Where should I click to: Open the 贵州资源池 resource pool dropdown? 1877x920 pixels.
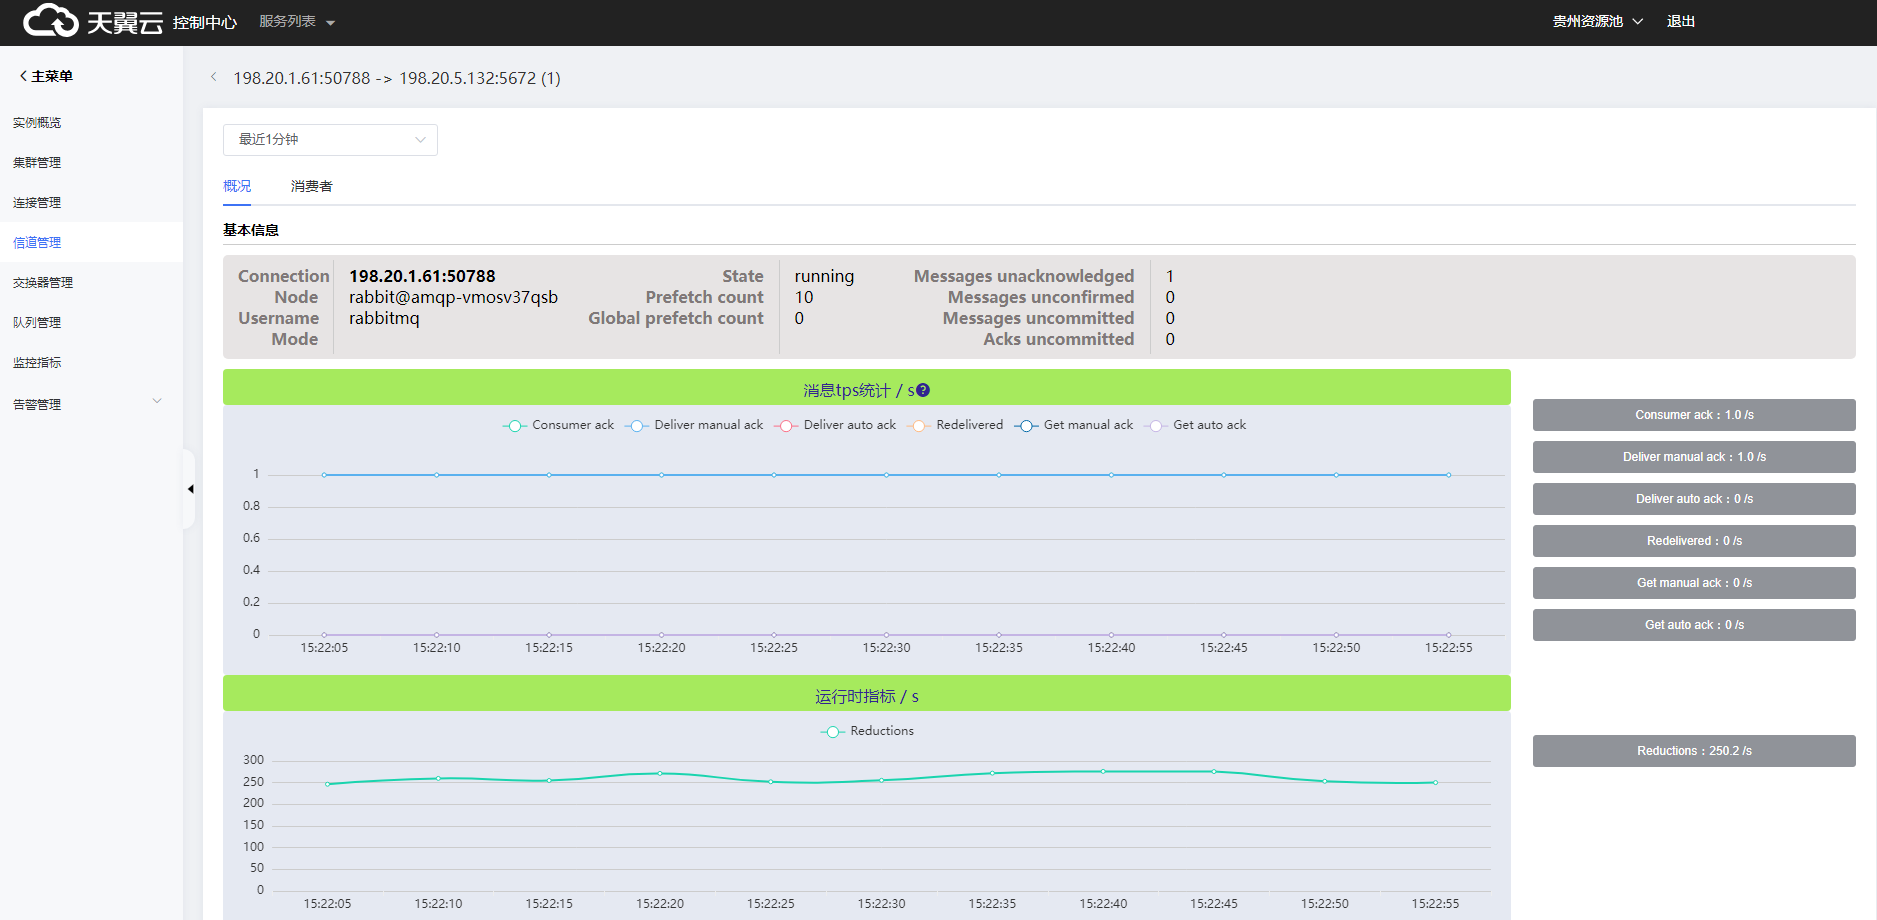pos(1596,22)
